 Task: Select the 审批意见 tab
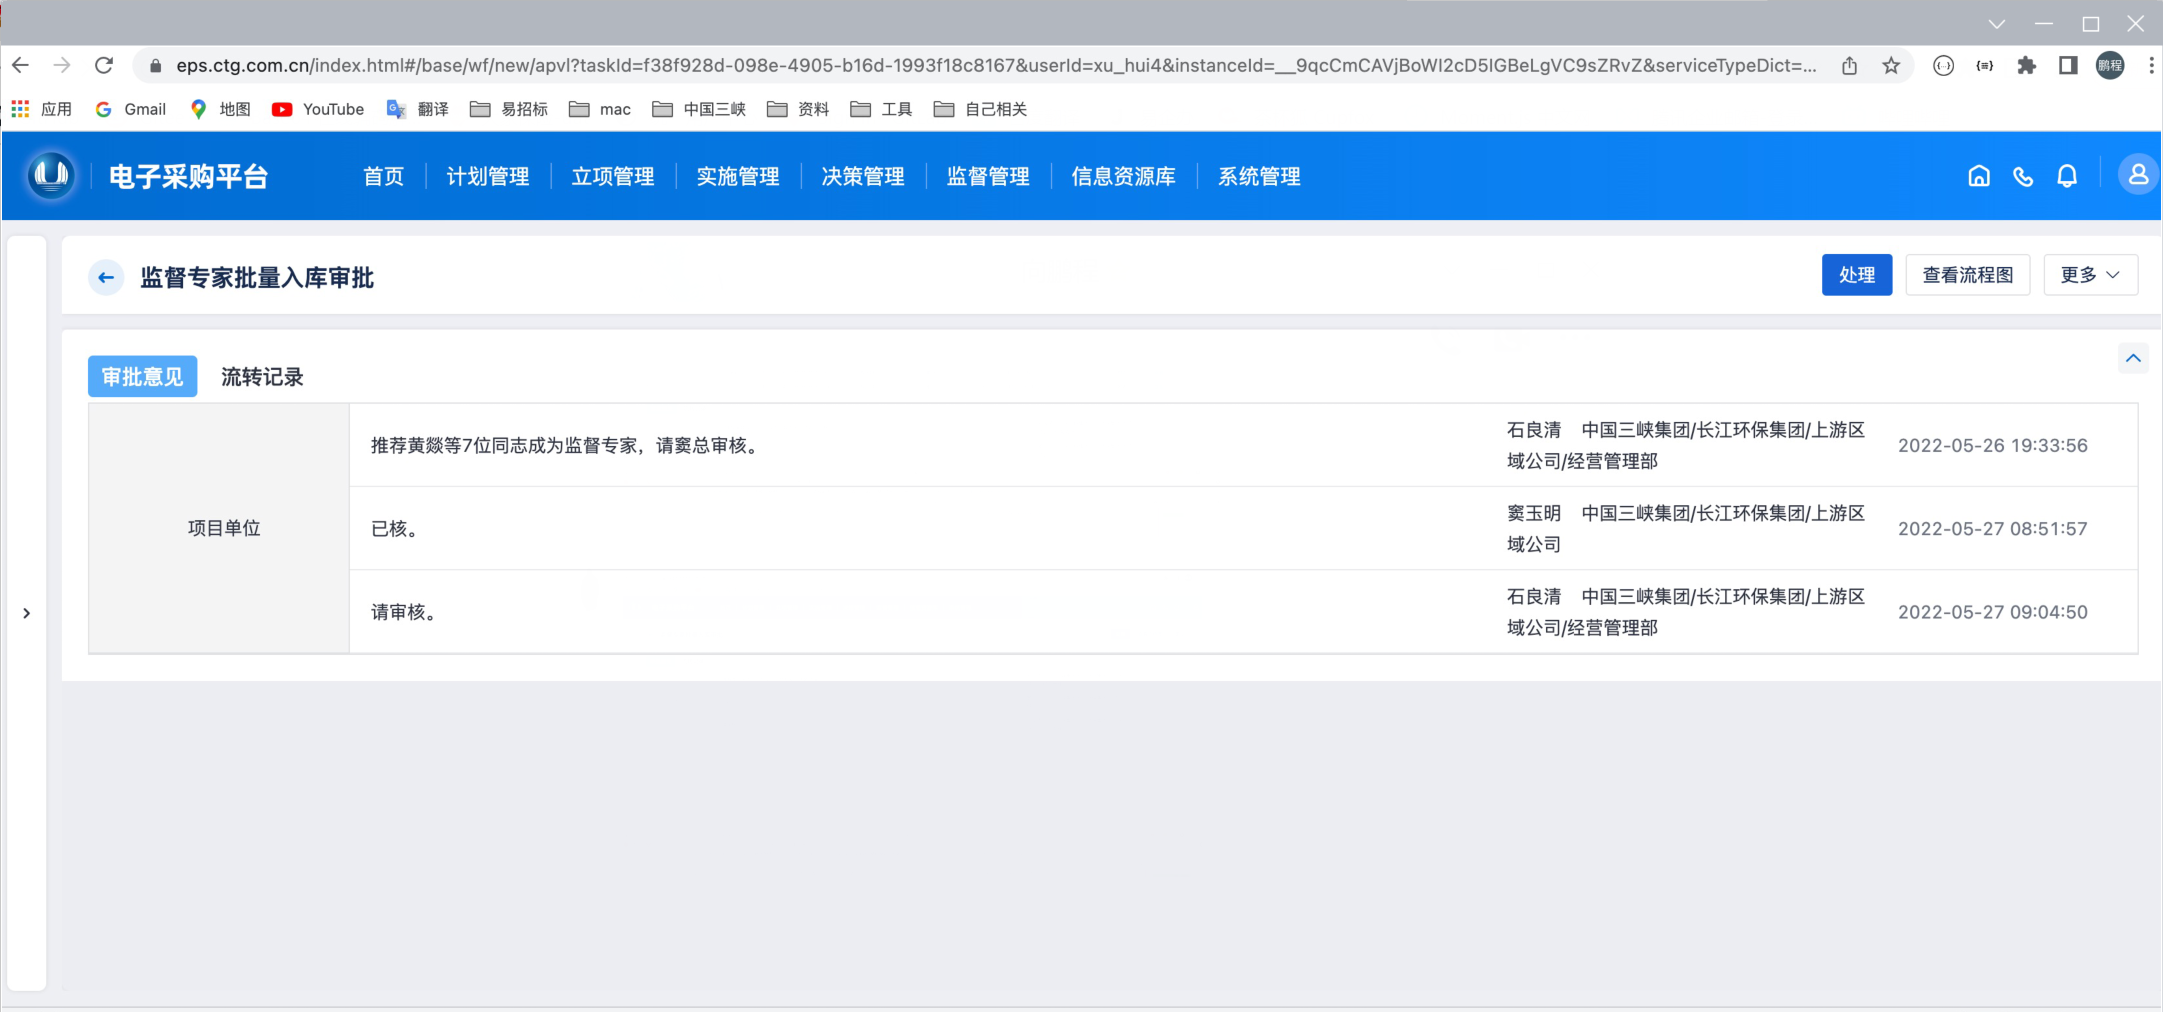tap(143, 377)
